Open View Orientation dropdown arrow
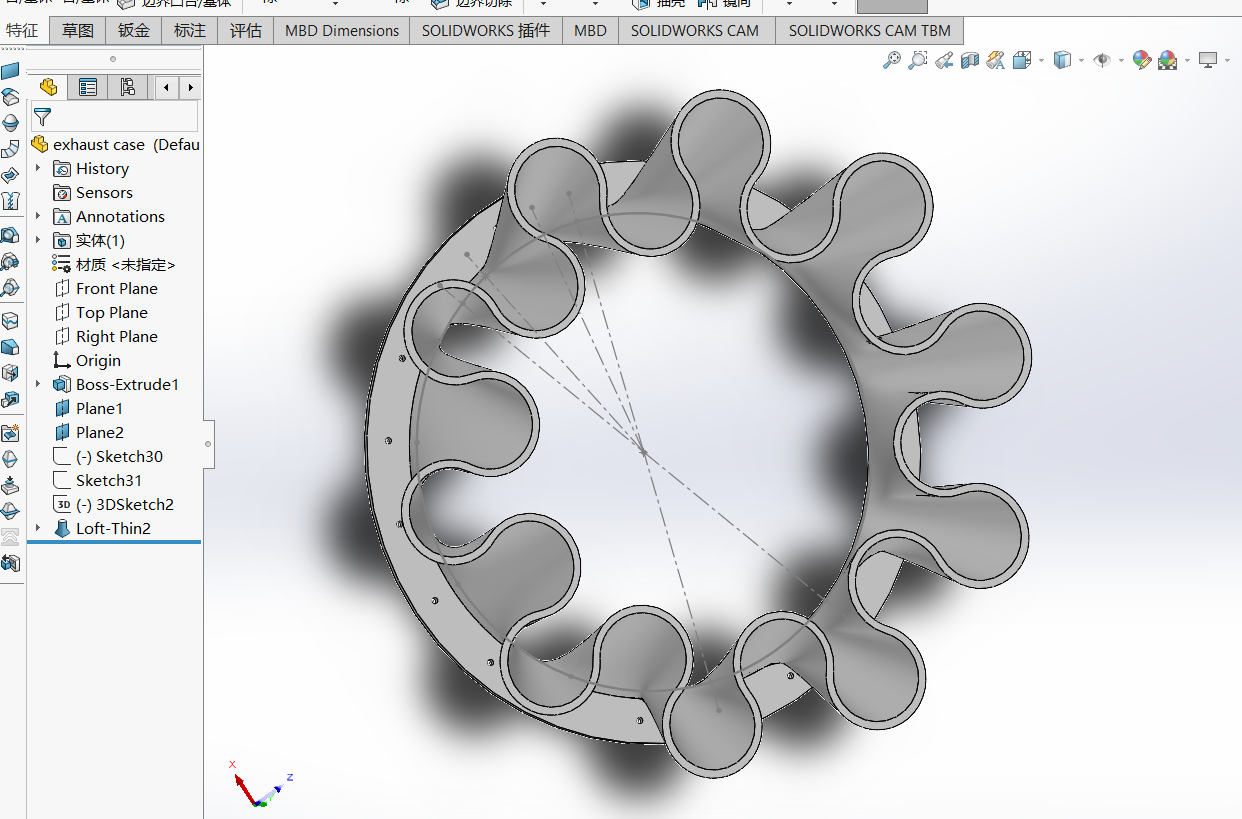 point(1041,60)
